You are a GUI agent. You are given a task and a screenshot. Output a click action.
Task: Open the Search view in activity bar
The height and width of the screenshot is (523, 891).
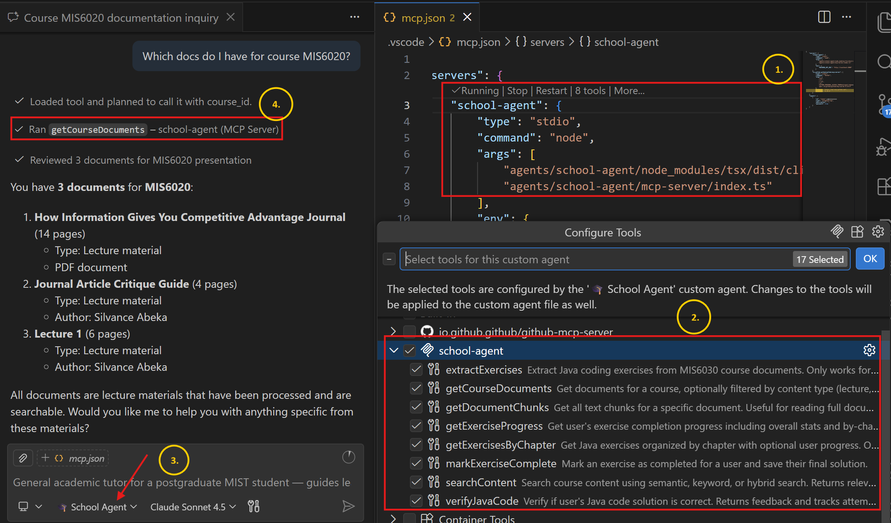point(884,61)
